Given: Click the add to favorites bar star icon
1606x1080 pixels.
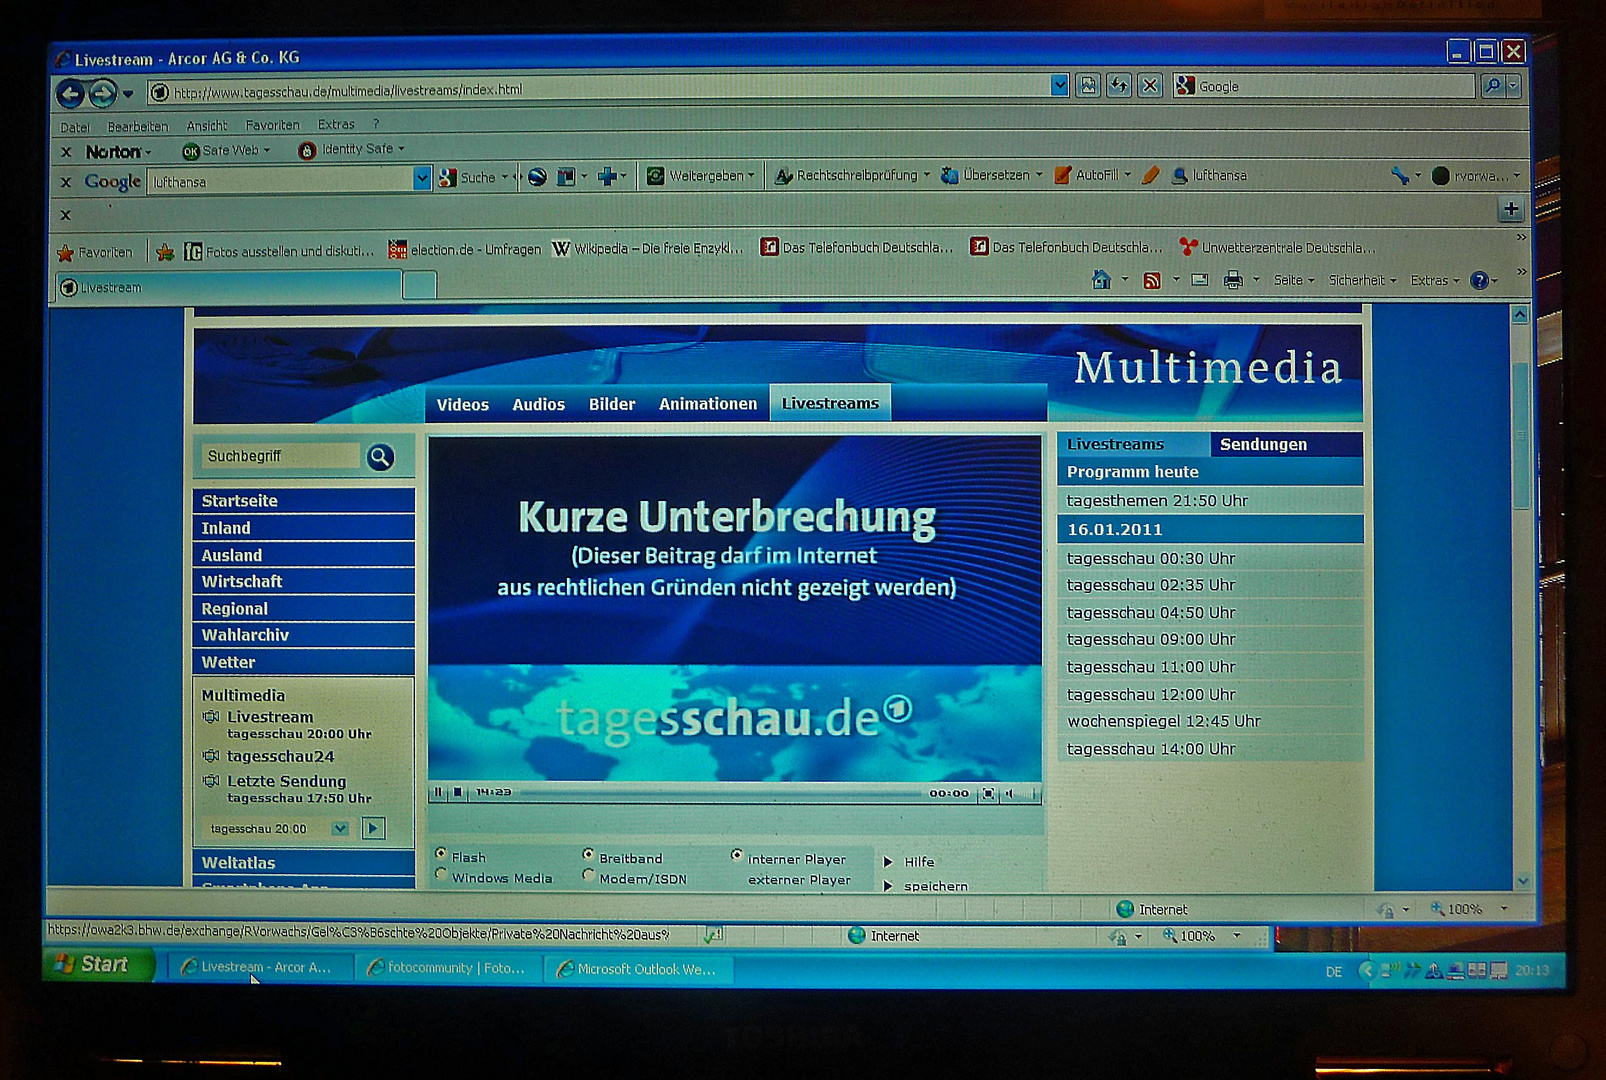Looking at the screenshot, I should (x=165, y=252).
